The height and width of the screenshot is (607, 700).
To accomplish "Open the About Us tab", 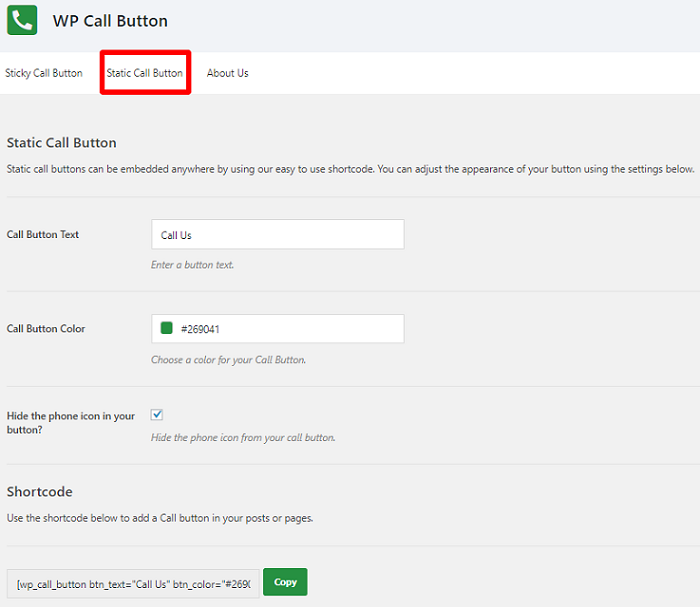I will pos(227,73).
